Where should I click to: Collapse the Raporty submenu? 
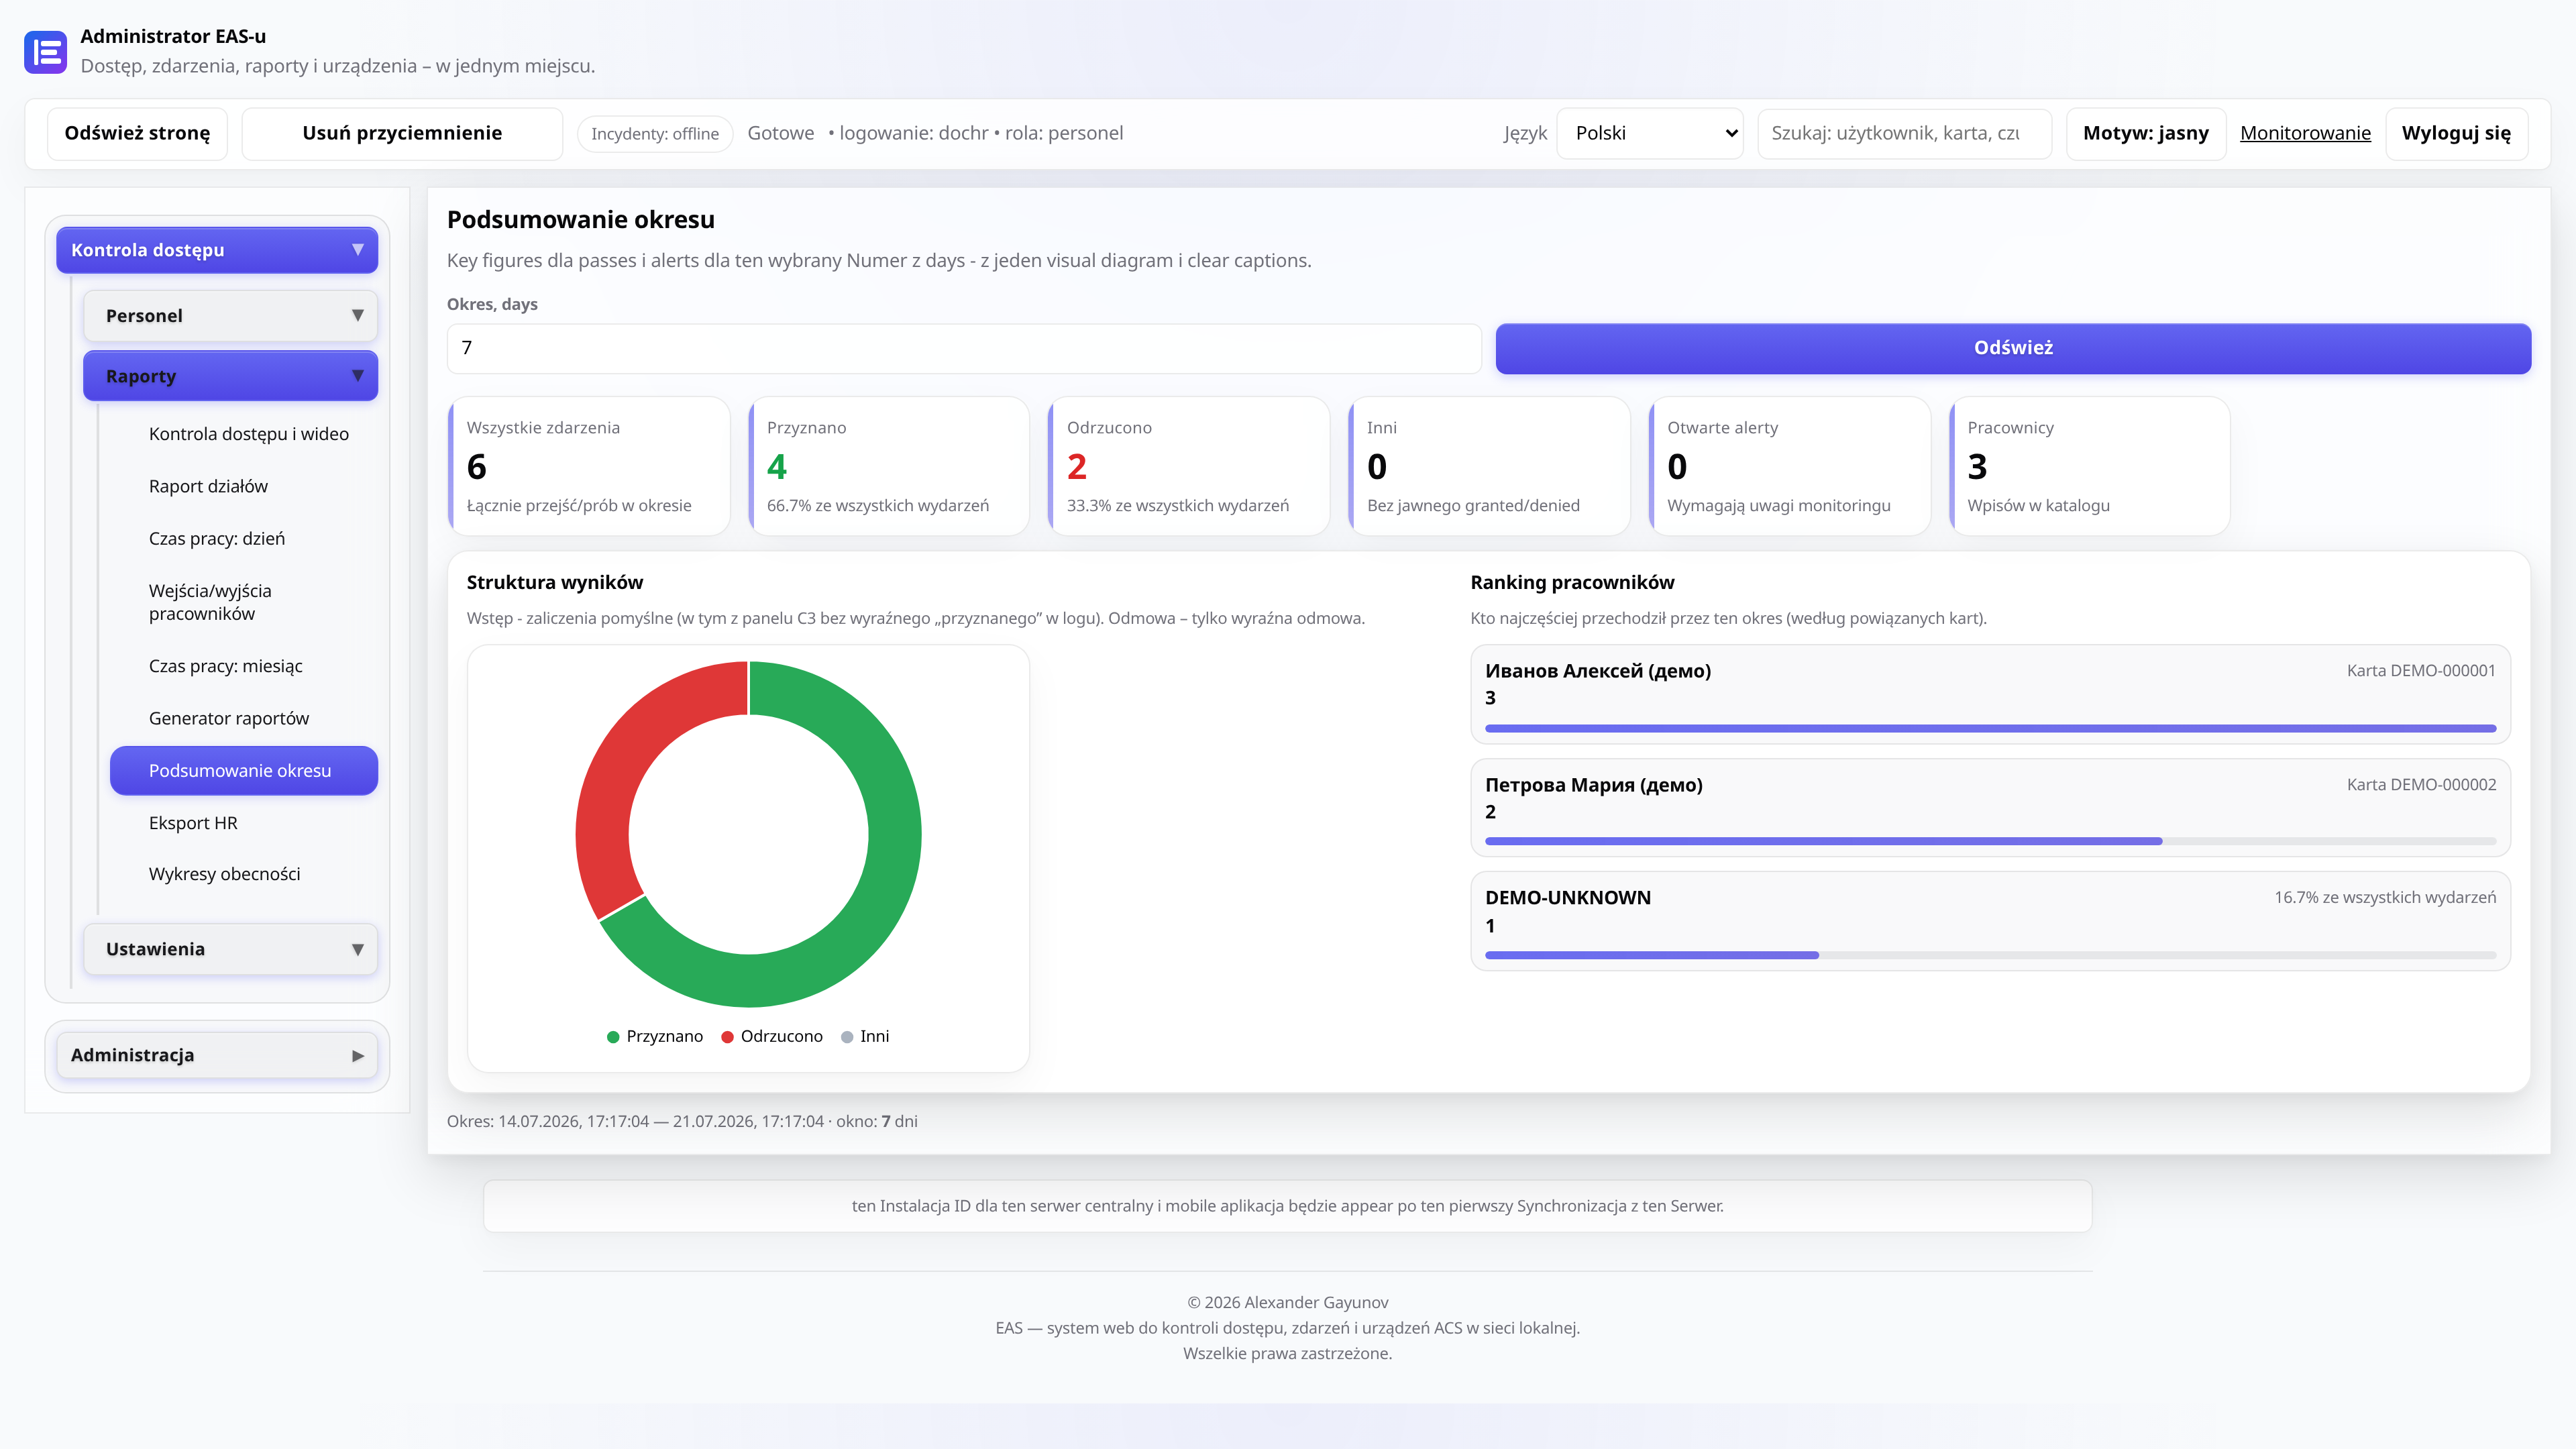[230, 376]
